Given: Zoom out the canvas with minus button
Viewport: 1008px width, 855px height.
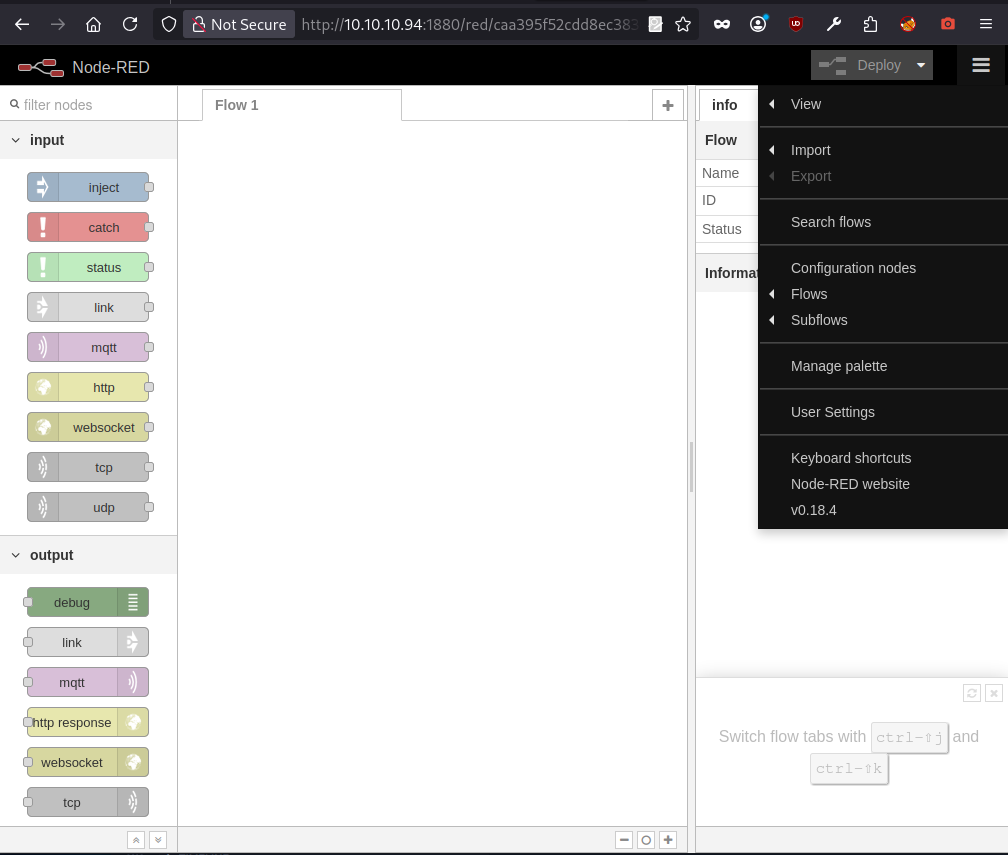Looking at the screenshot, I should pos(624,840).
